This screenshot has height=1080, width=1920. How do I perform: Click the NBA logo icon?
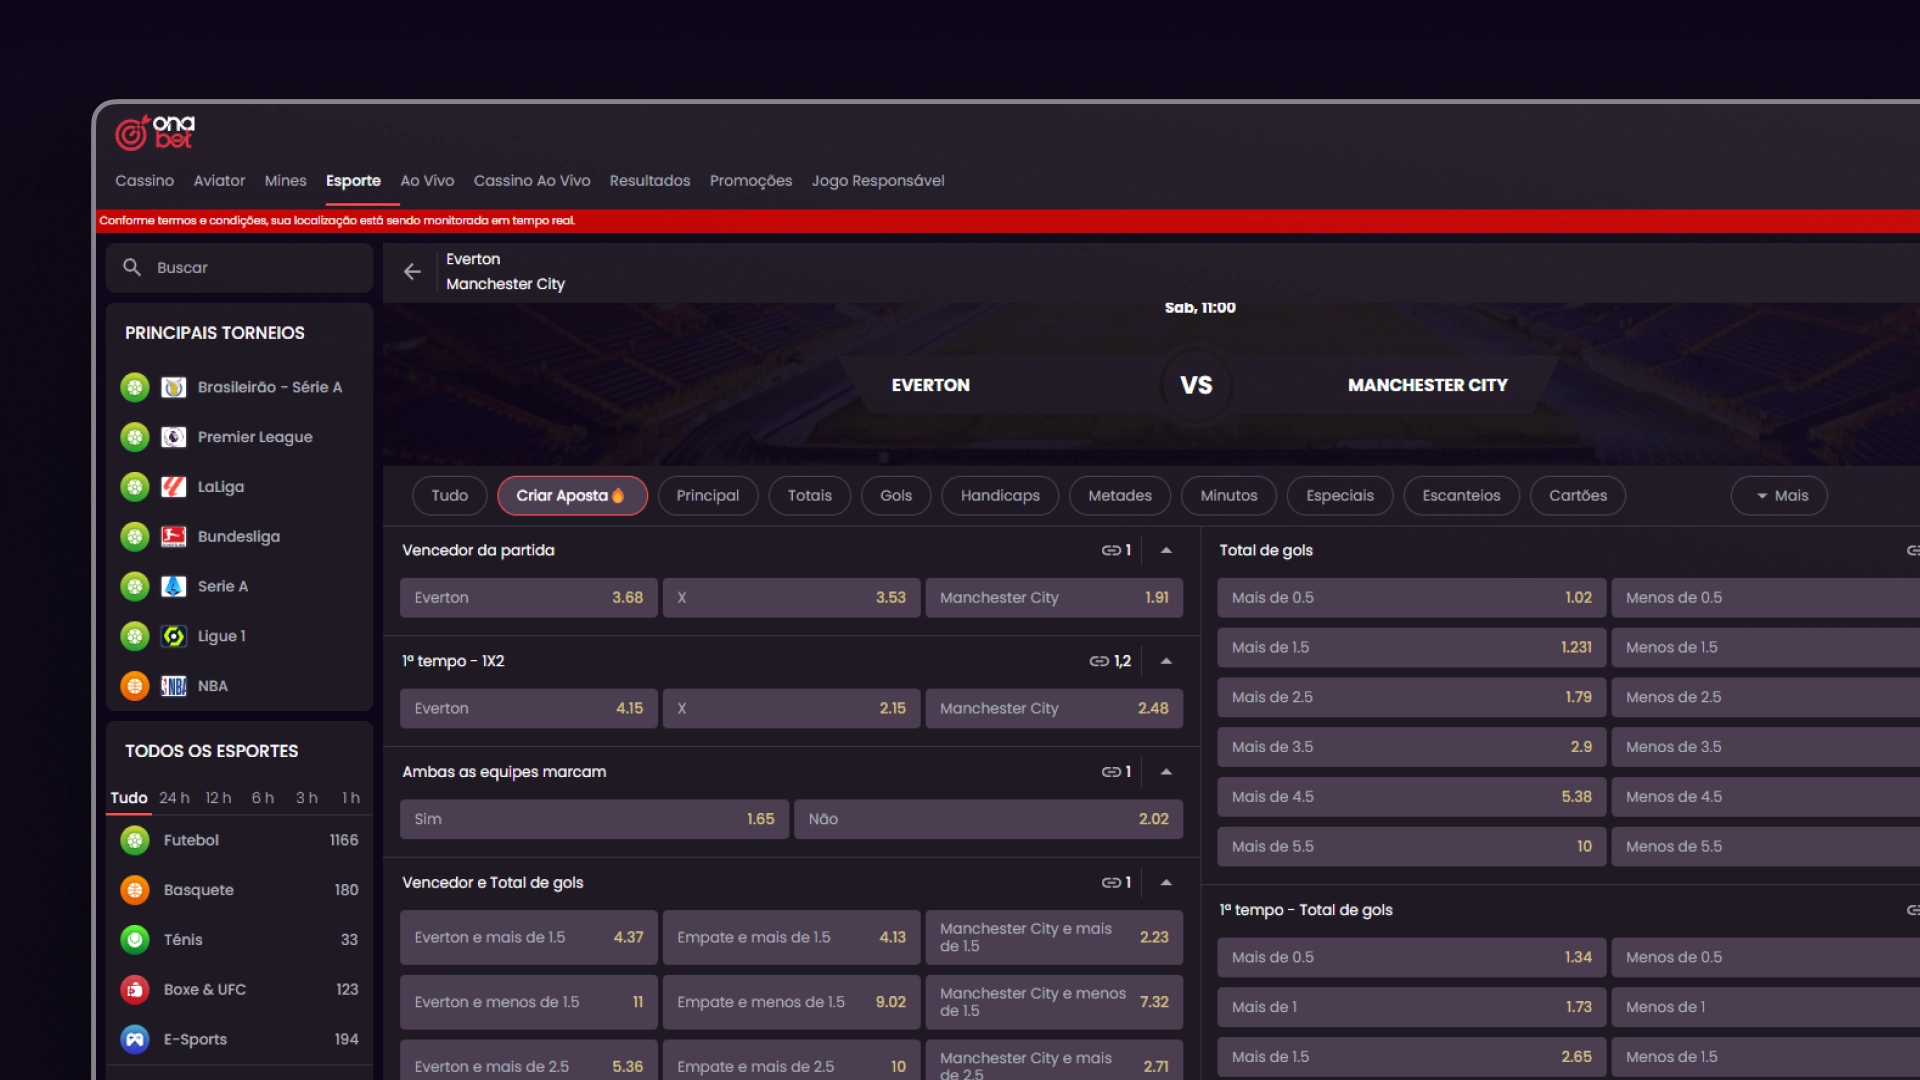pos(173,686)
